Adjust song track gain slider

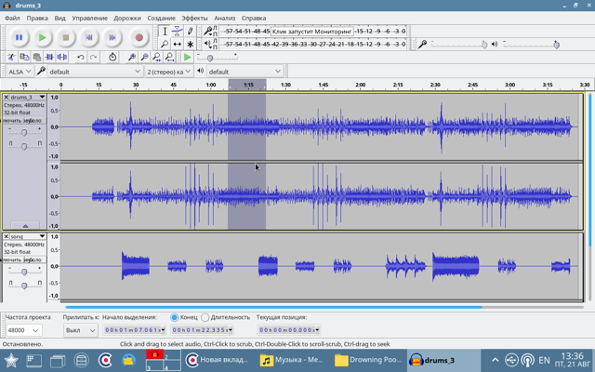coord(24,271)
